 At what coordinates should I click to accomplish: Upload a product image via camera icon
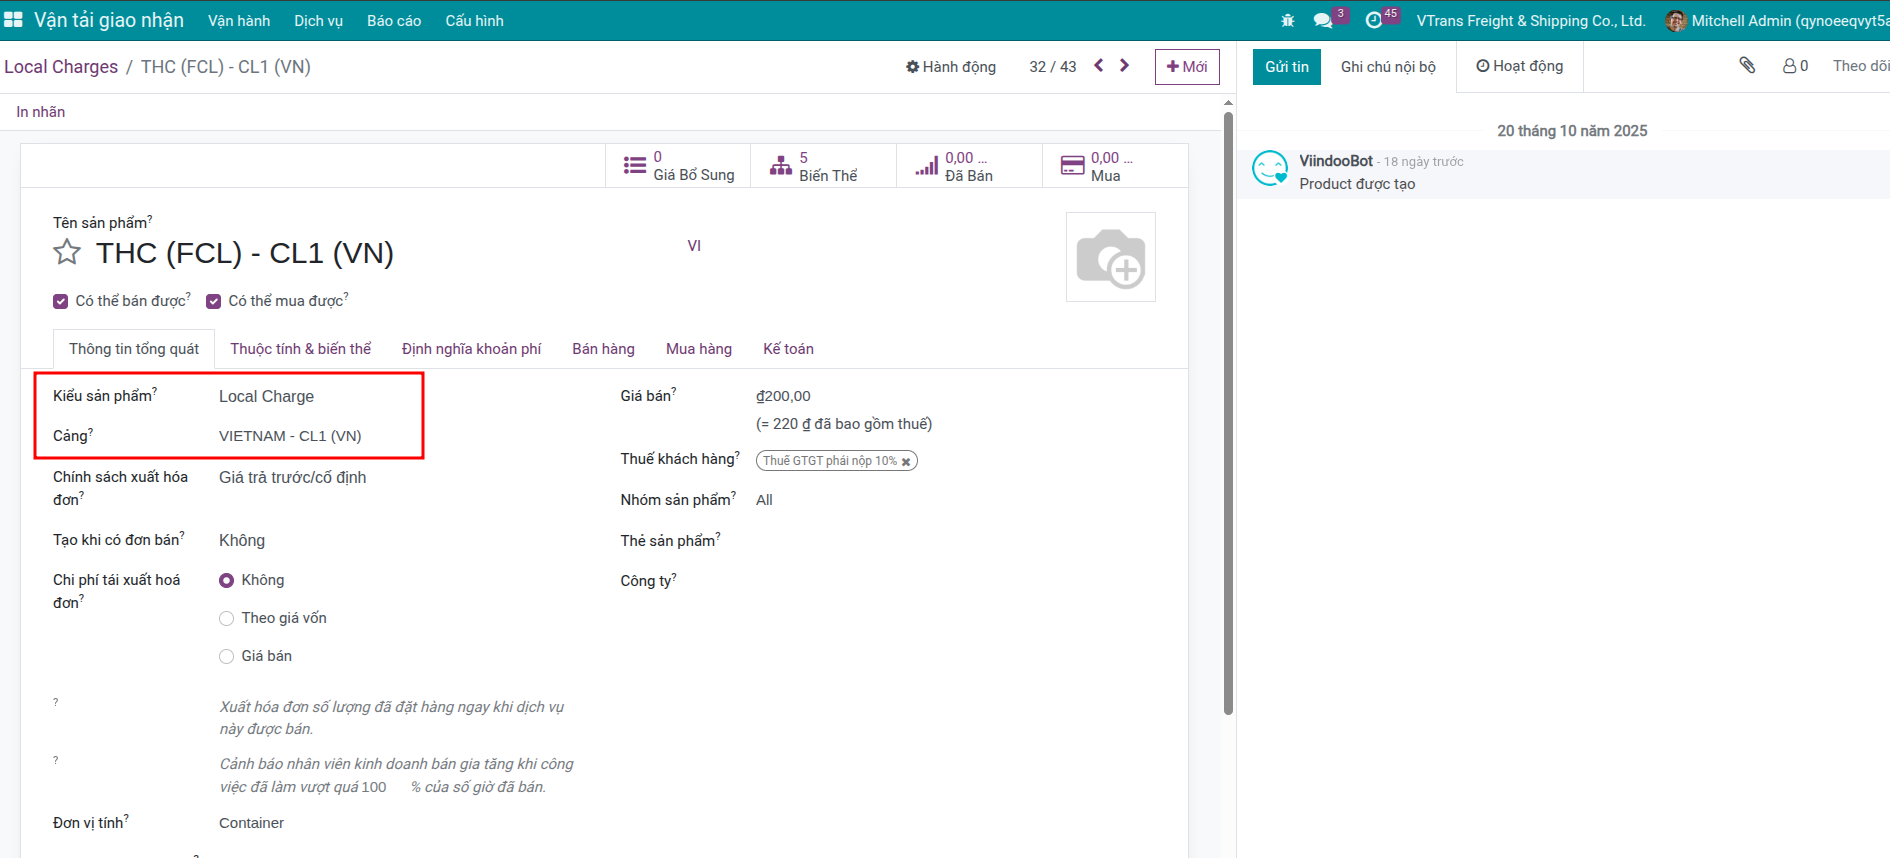tap(1110, 257)
